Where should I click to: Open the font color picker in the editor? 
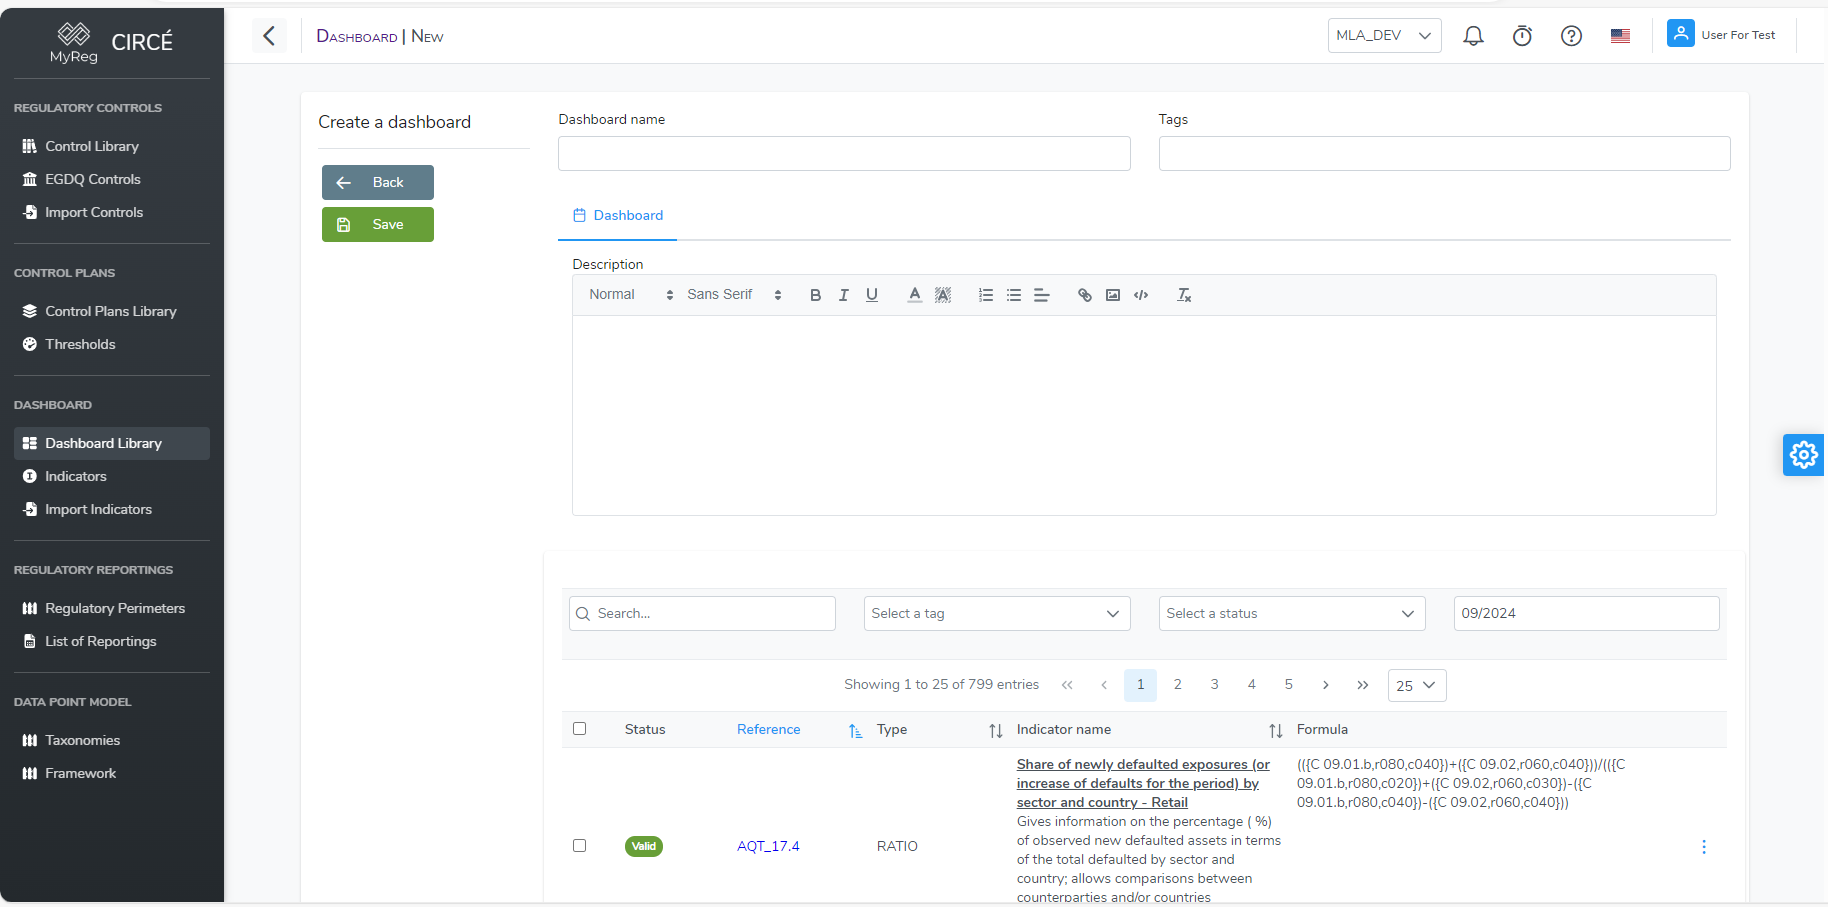click(x=914, y=294)
